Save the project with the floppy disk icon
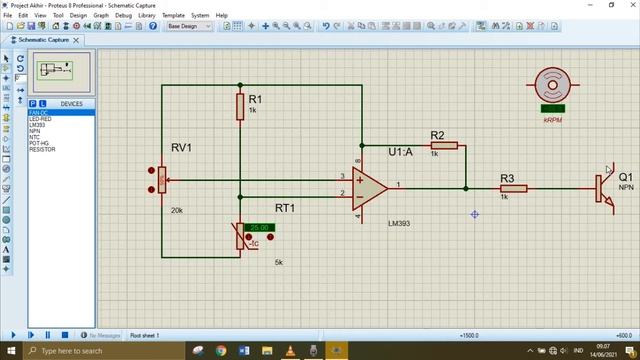Image resolution: width=640 pixels, height=360 pixels. click(31, 26)
